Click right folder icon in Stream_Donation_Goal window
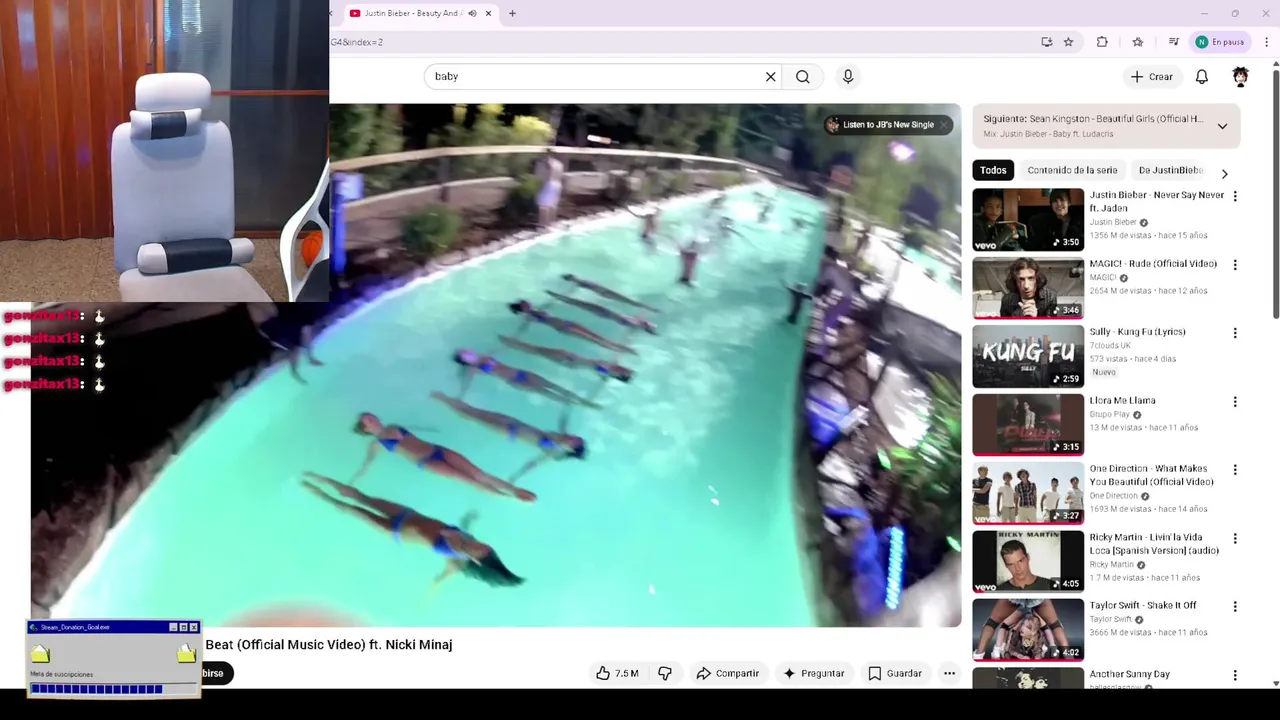Screen dimensions: 1280x720 (186, 654)
